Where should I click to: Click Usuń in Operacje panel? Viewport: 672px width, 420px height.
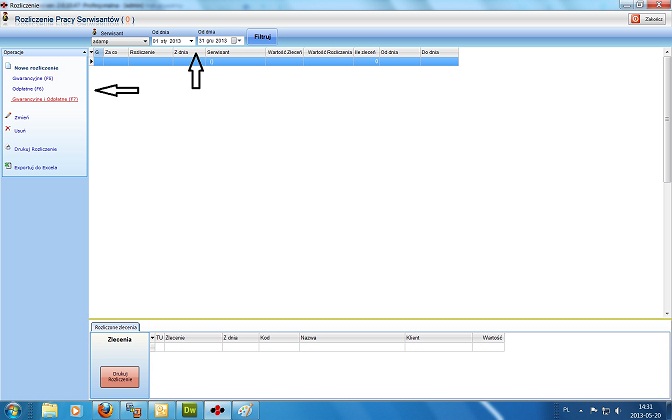20,131
